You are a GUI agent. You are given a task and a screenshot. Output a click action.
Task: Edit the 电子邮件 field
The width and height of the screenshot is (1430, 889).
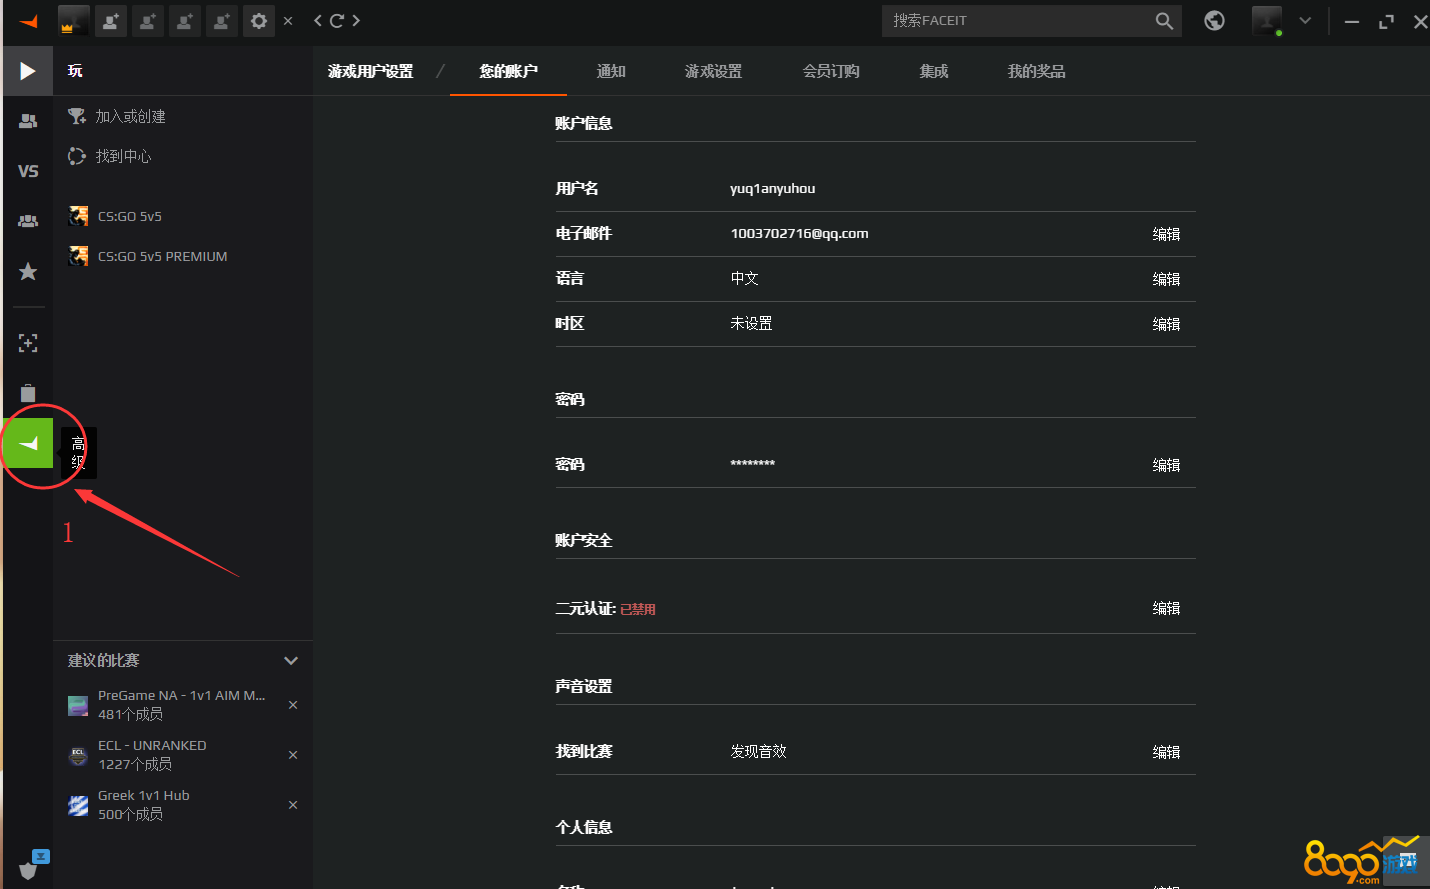(1166, 234)
